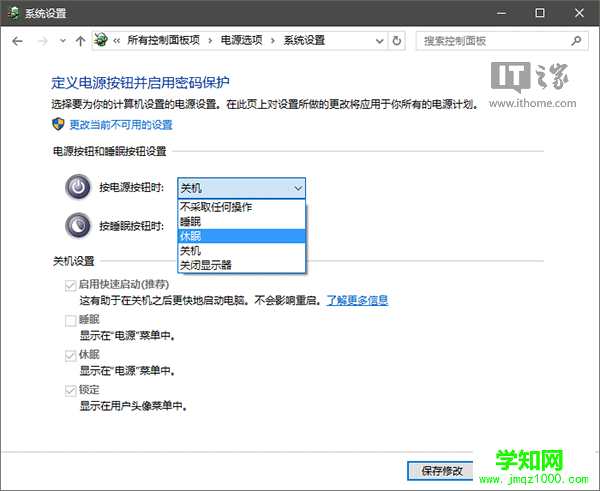Click 系统设置 breadcrumb segment
The height and width of the screenshot is (491, 600).
[x=304, y=40]
